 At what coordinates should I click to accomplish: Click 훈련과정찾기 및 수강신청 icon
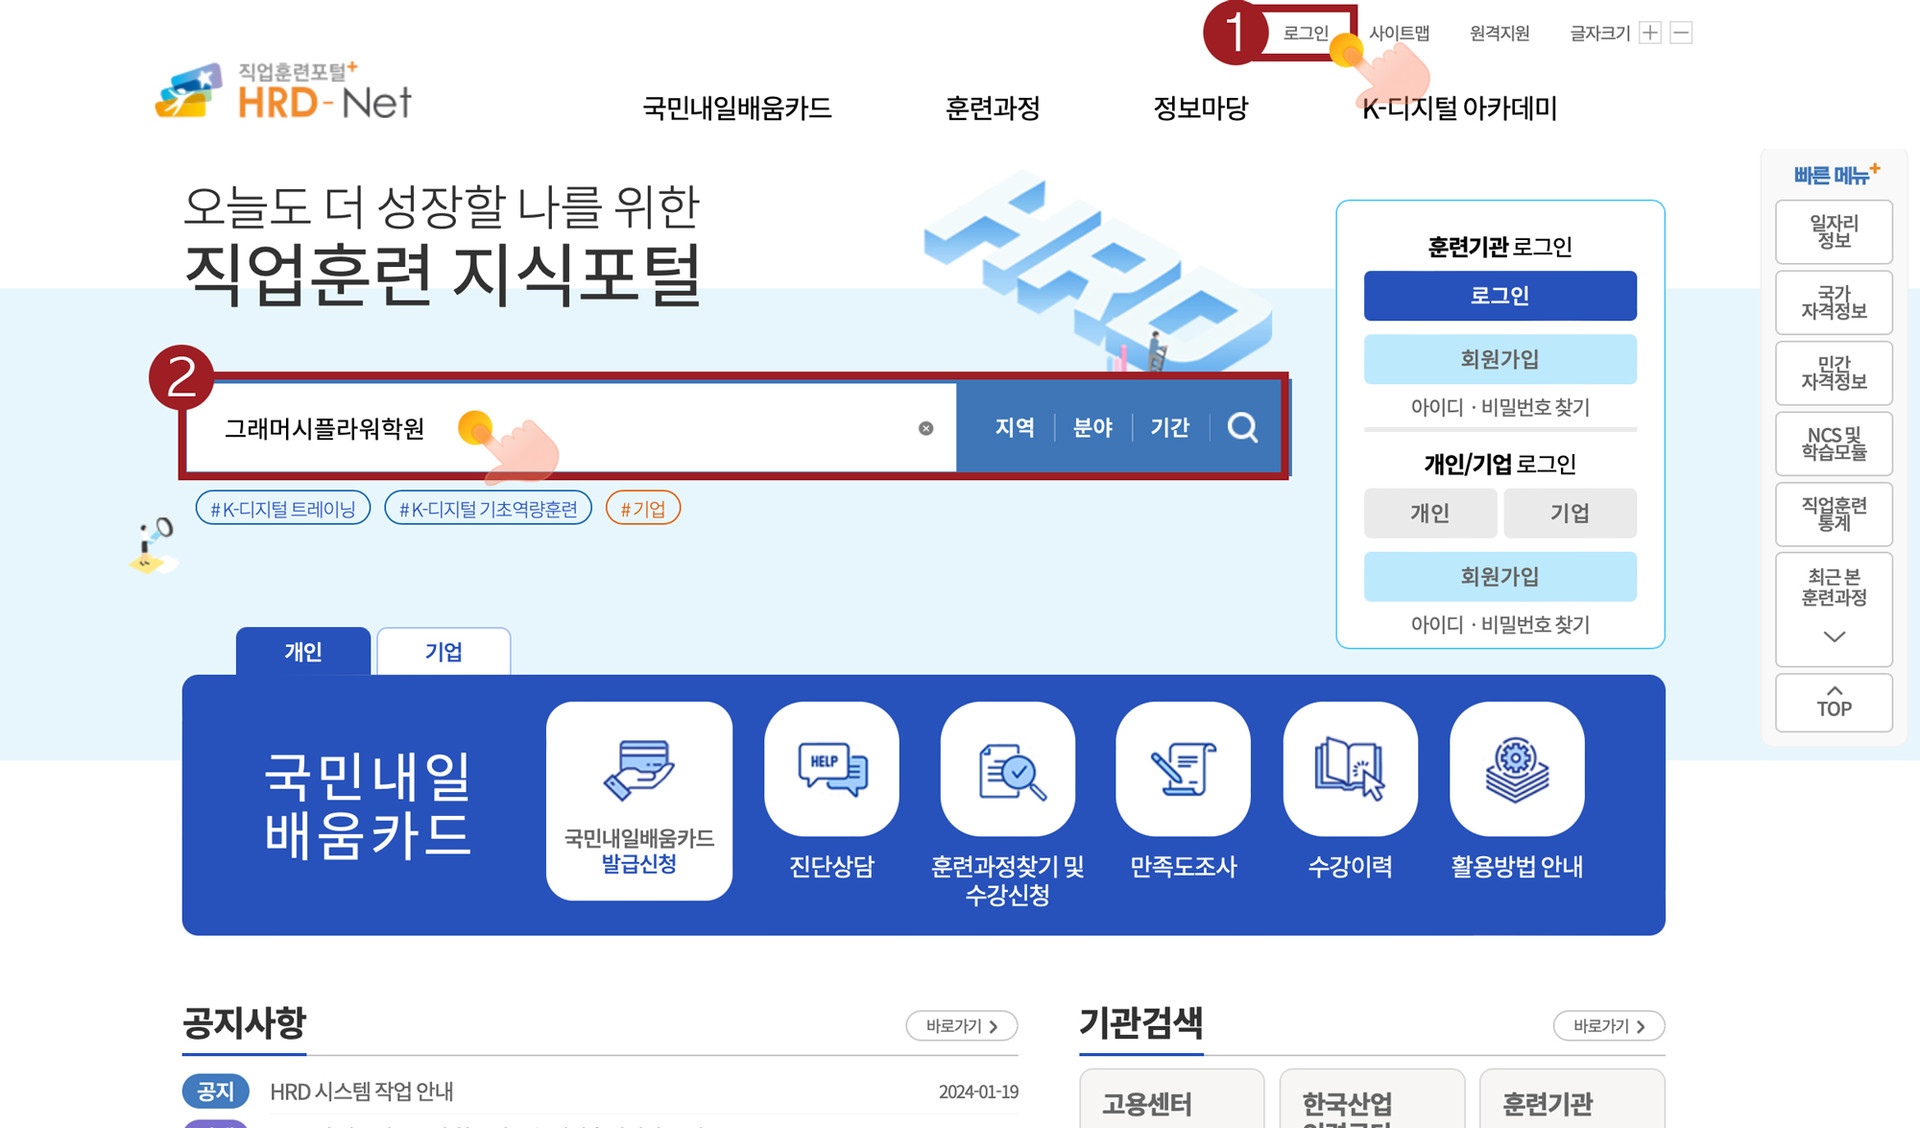[x=1007, y=769]
